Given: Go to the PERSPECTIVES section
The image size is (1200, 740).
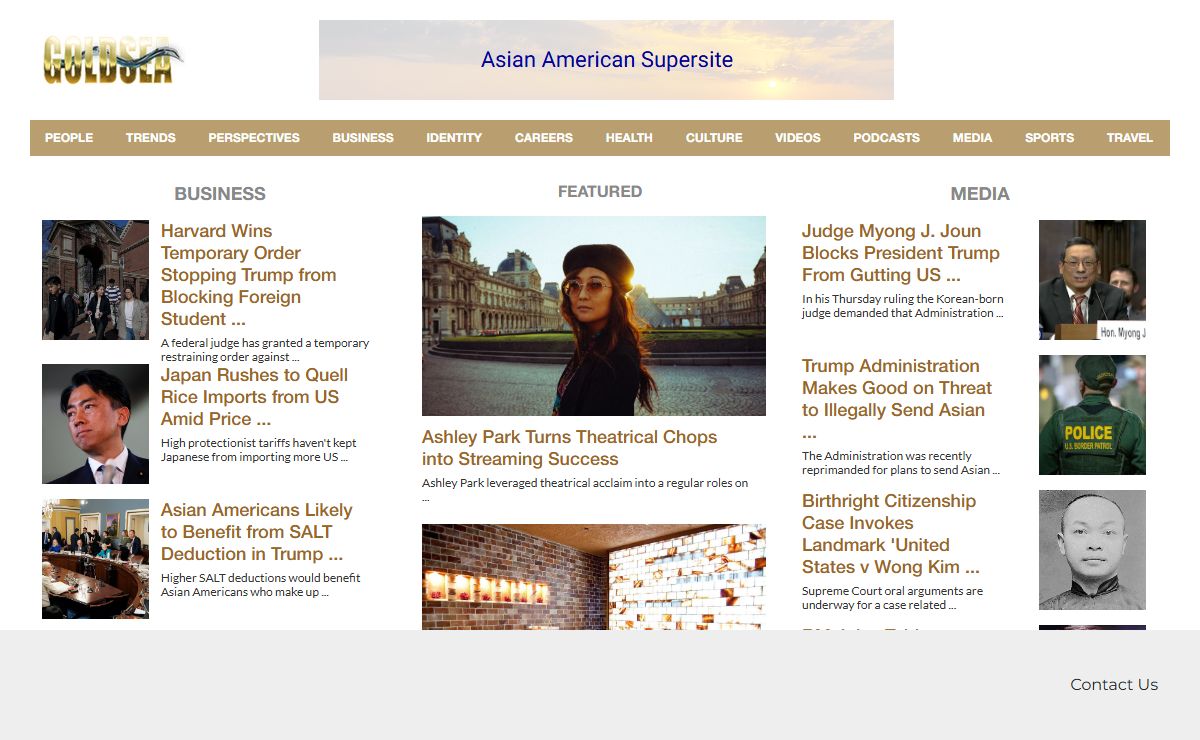Looking at the screenshot, I should (x=254, y=138).
